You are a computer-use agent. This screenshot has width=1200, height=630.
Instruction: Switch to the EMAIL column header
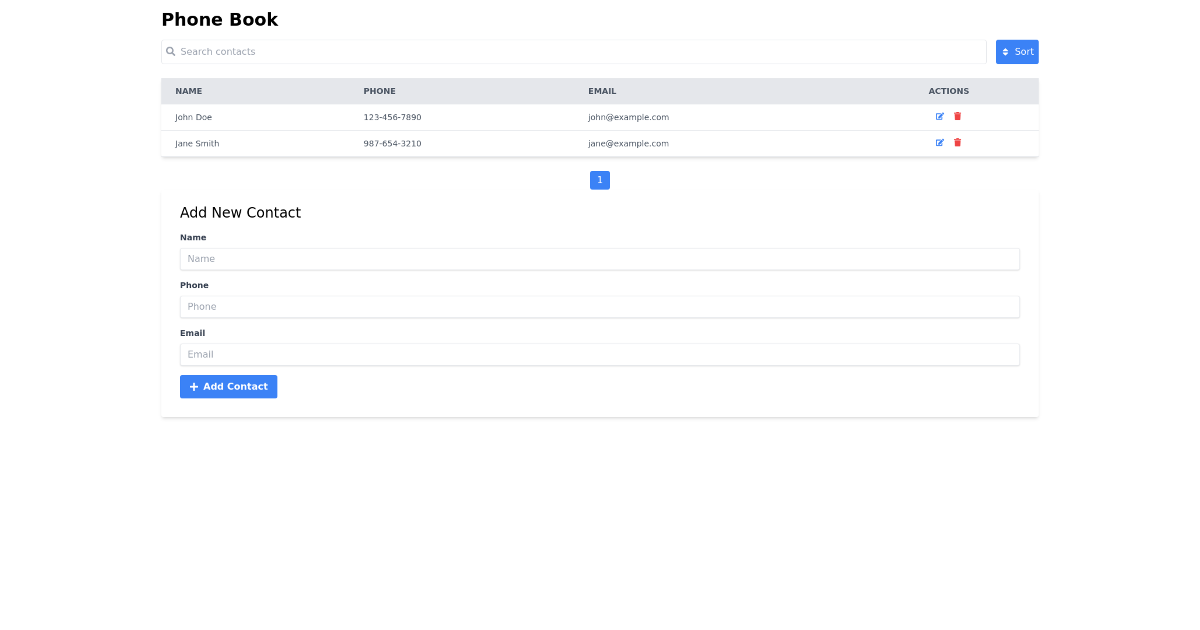click(x=602, y=90)
